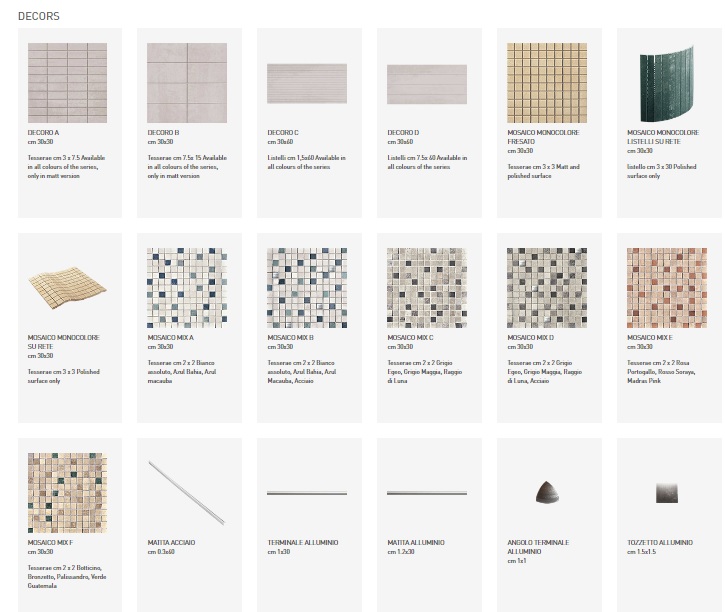Click the Decoro A tile image
725x612 pixels.
67,82
